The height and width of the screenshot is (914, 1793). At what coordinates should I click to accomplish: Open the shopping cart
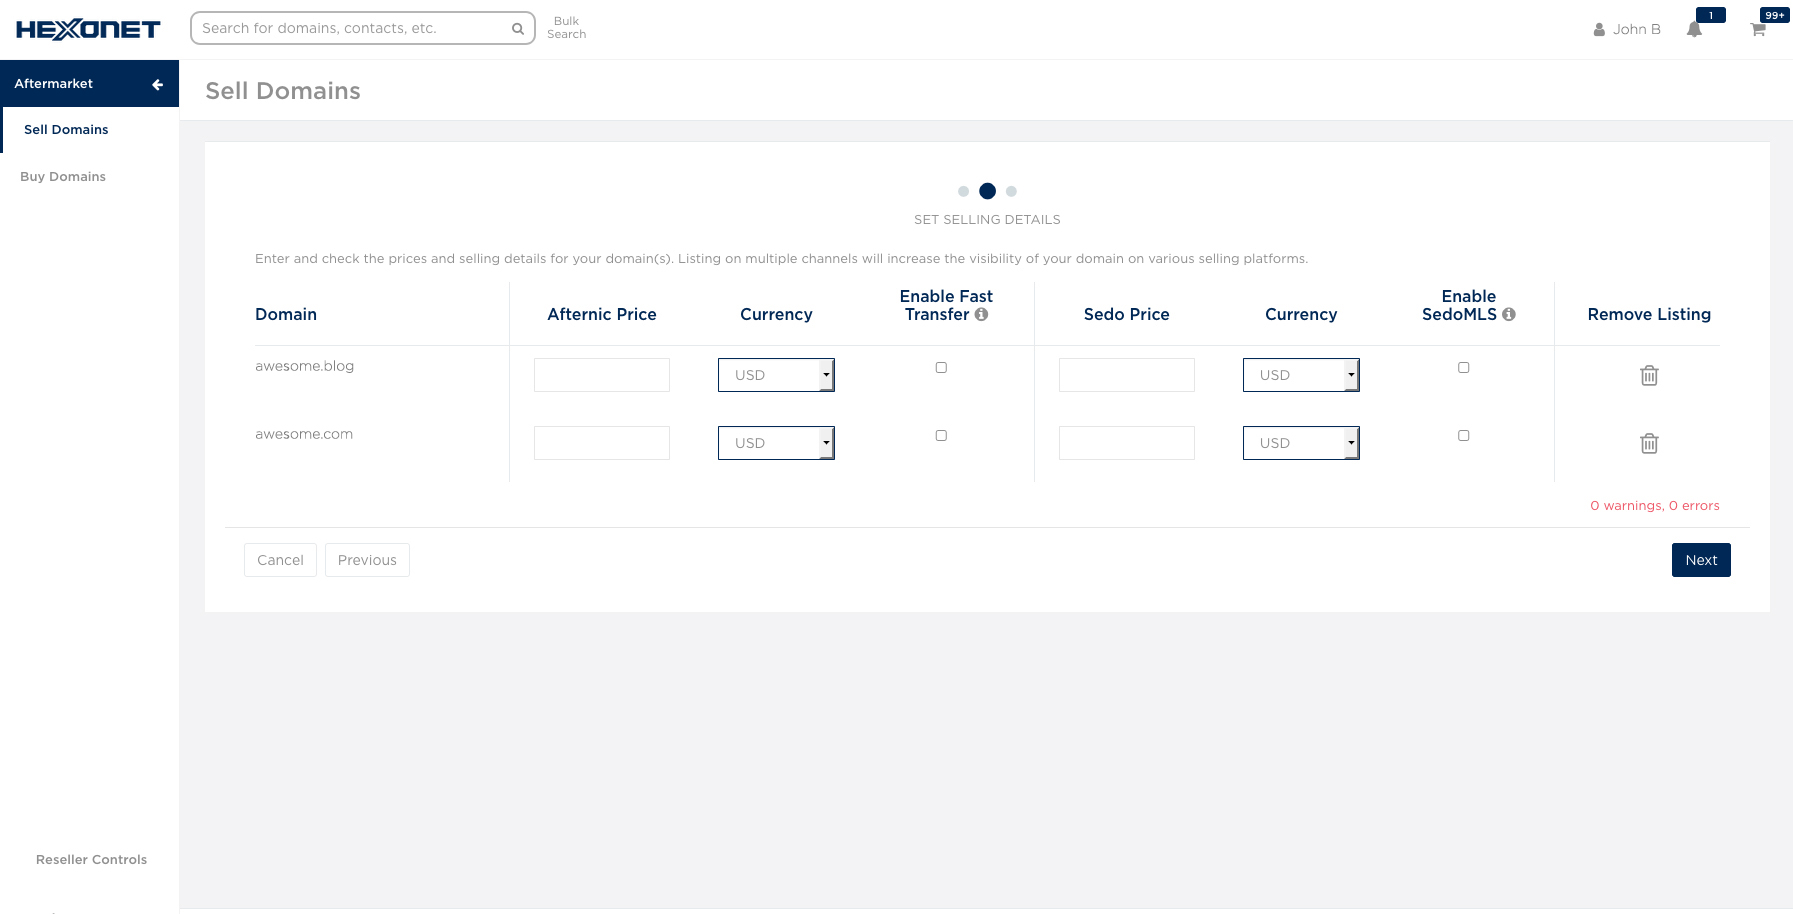coord(1758,30)
